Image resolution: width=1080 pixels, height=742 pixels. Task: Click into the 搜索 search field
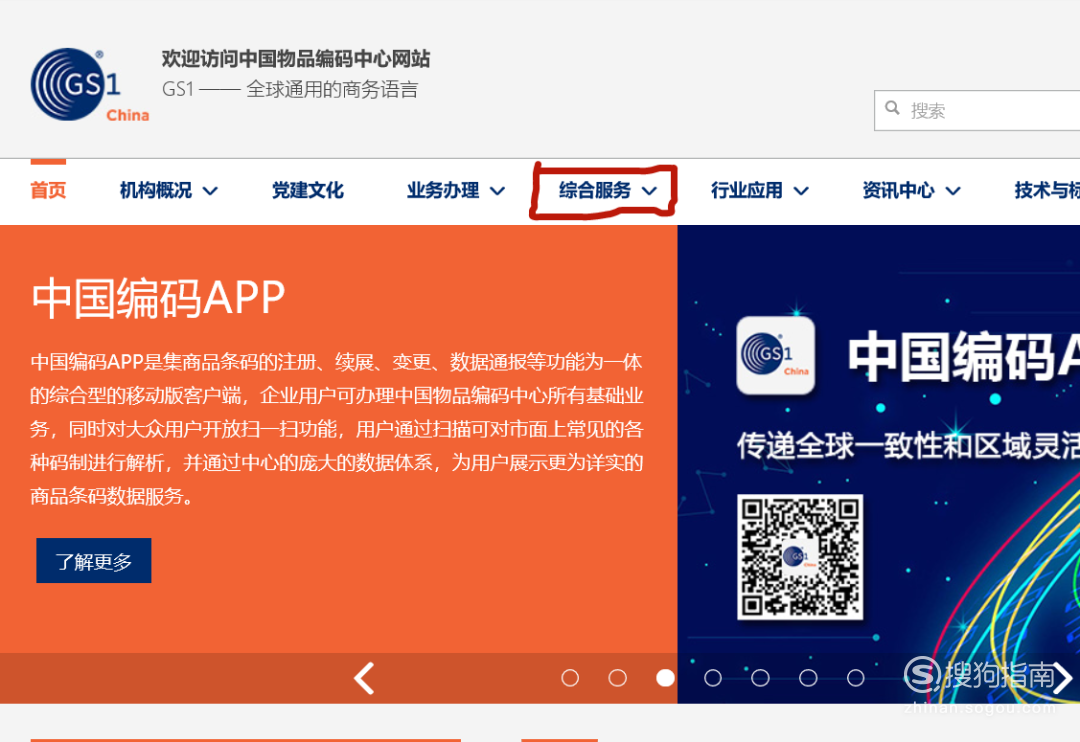977,110
